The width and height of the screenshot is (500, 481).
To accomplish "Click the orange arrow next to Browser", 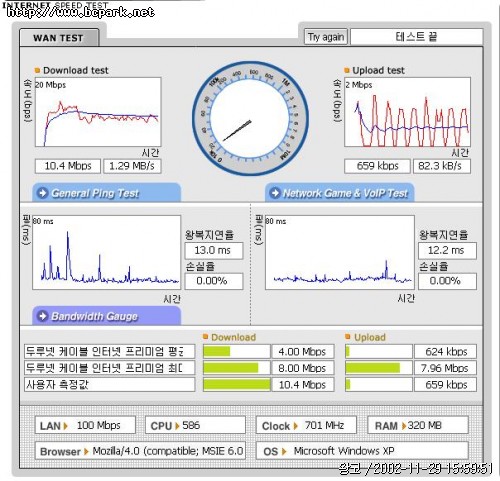I will point(86,452).
